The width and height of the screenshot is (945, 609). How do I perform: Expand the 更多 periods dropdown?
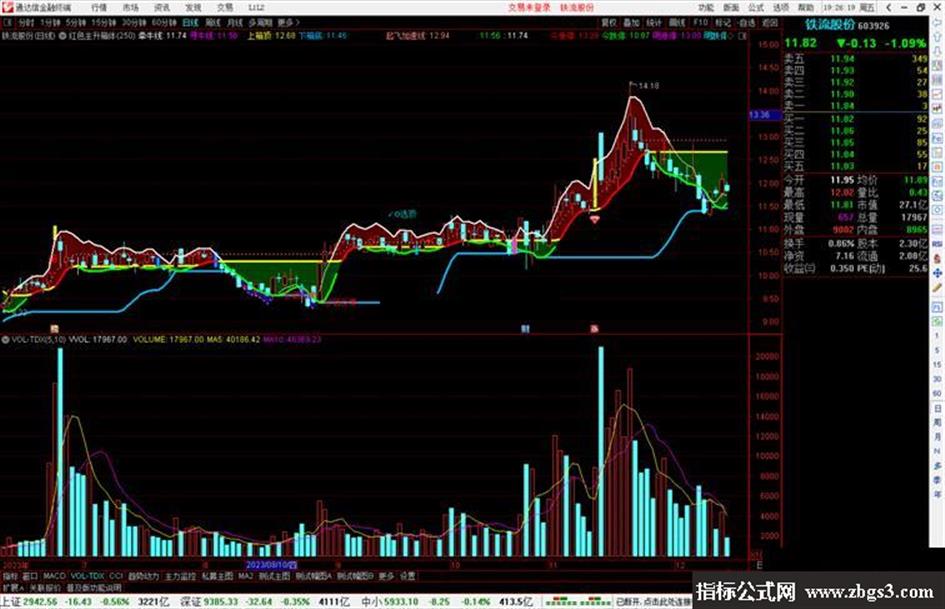click(x=287, y=22)
